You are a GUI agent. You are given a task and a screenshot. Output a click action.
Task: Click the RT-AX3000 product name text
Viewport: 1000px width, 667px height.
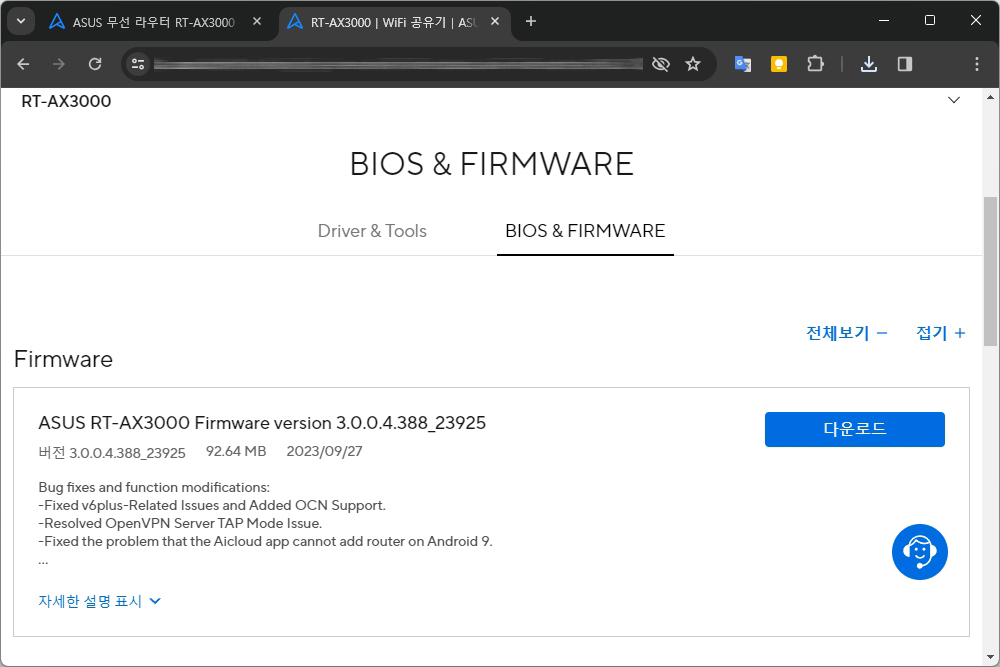pos(66,101)
